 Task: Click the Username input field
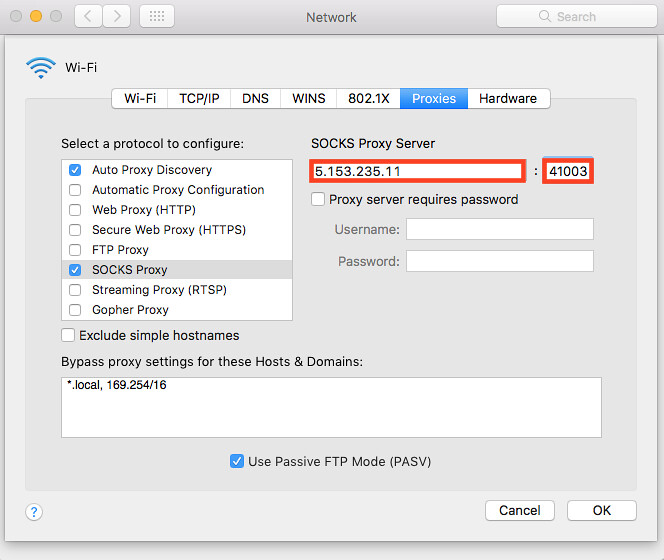(x=500, y=229)
